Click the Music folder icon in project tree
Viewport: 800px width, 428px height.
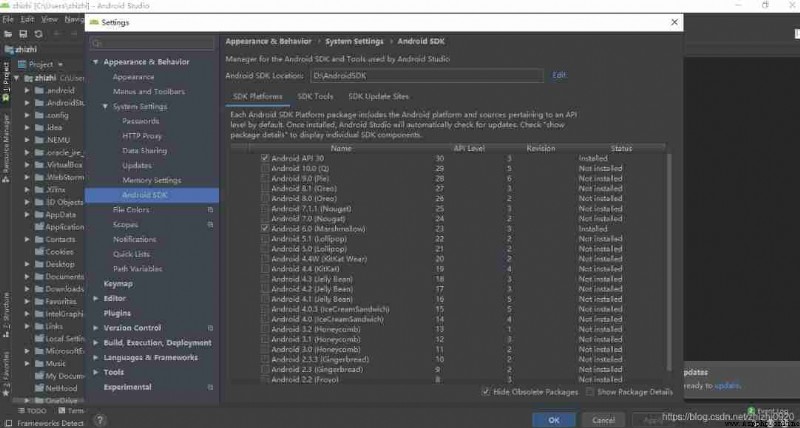point(39,364)
